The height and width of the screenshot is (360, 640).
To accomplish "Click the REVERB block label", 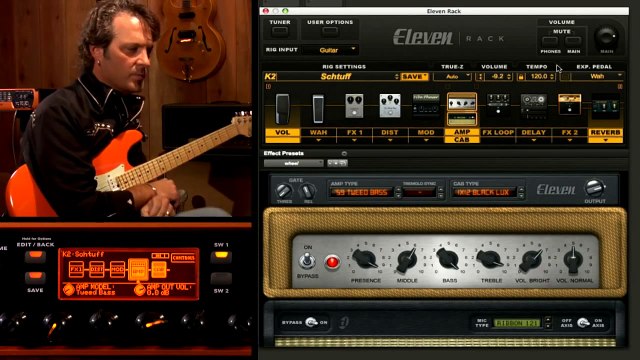I will [x=605, y=132].
